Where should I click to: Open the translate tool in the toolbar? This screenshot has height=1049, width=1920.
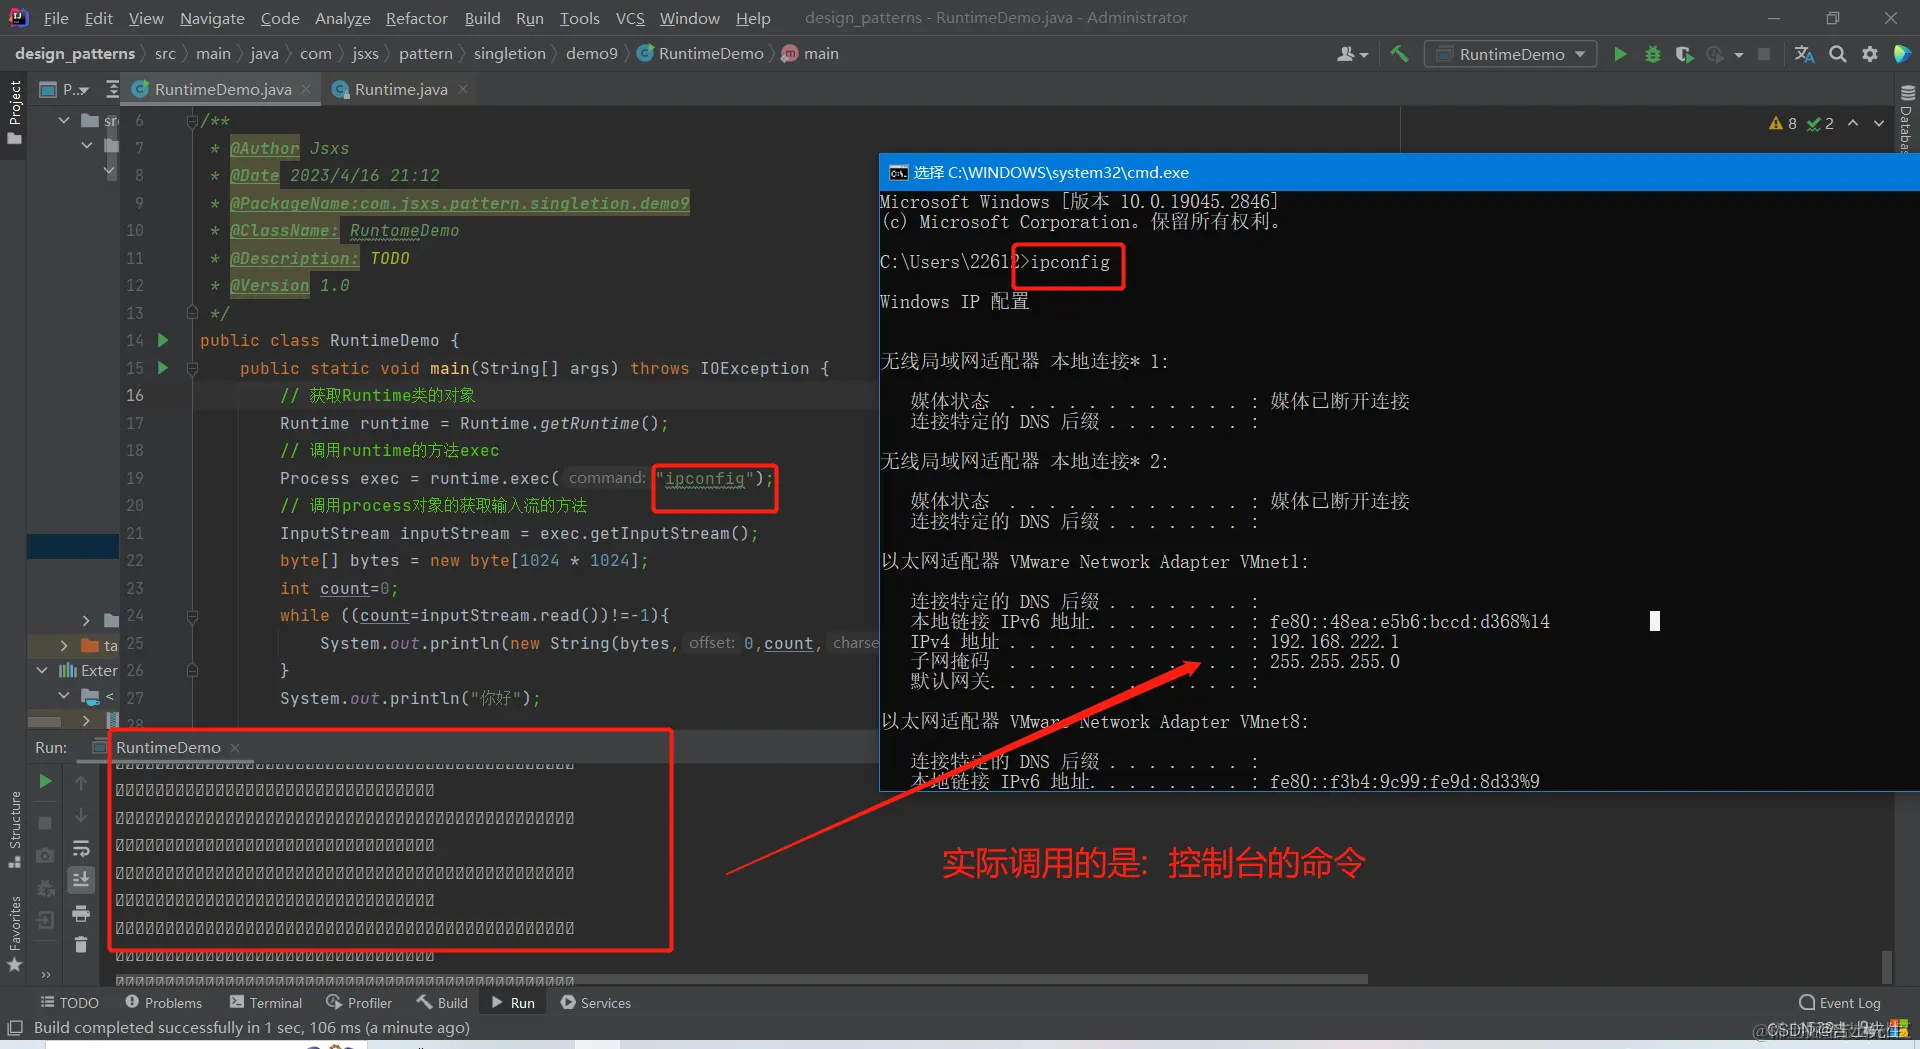tap(1804, 54)
